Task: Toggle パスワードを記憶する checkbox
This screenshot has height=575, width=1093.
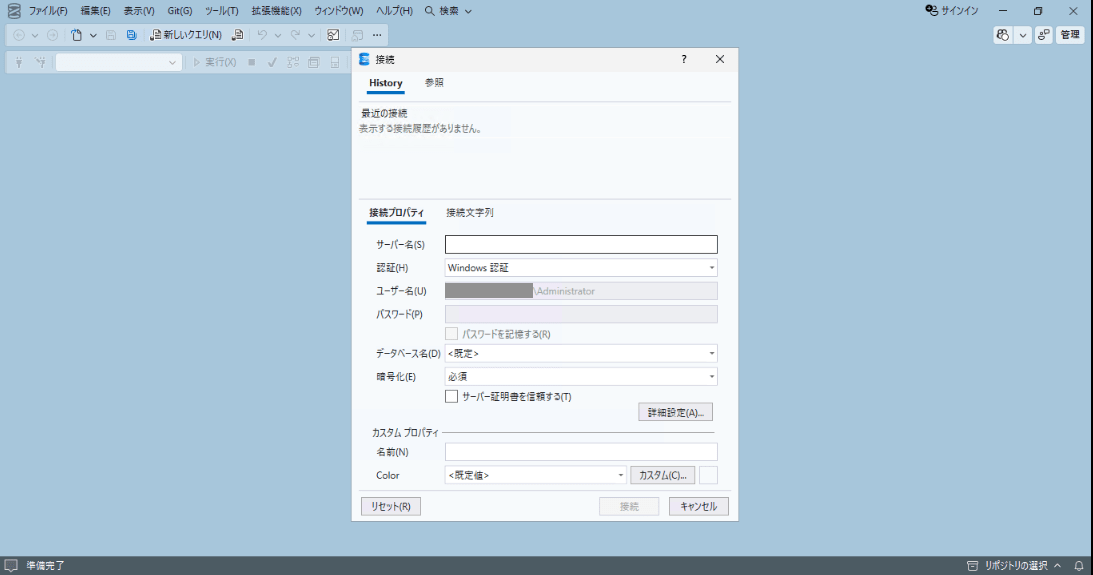Action: tap(452, 334)
